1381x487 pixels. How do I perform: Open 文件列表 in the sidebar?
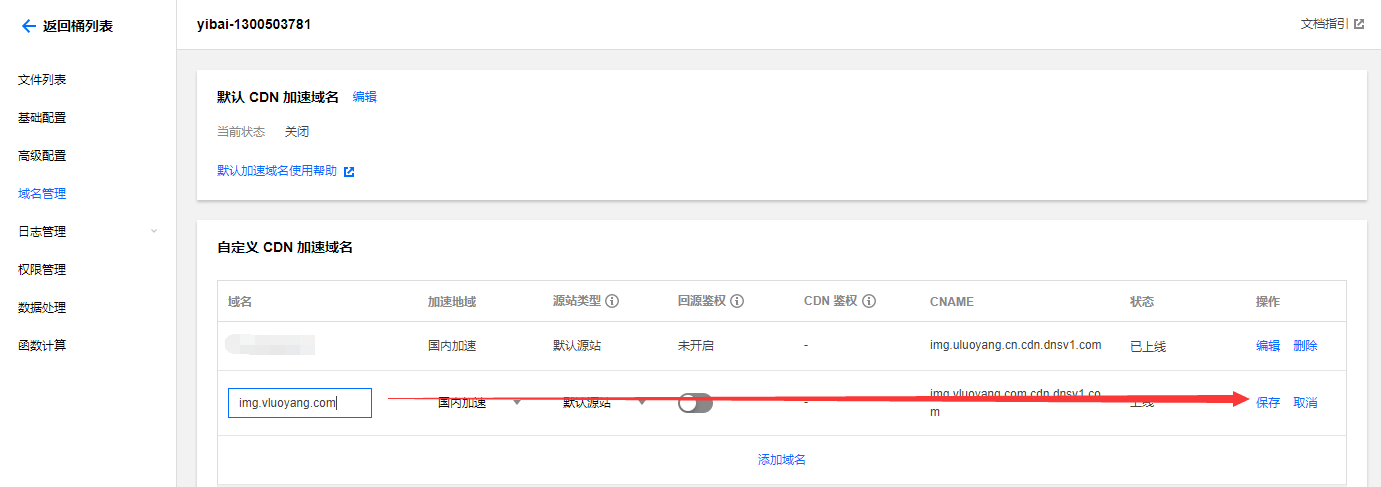click(x=42, y=80)
